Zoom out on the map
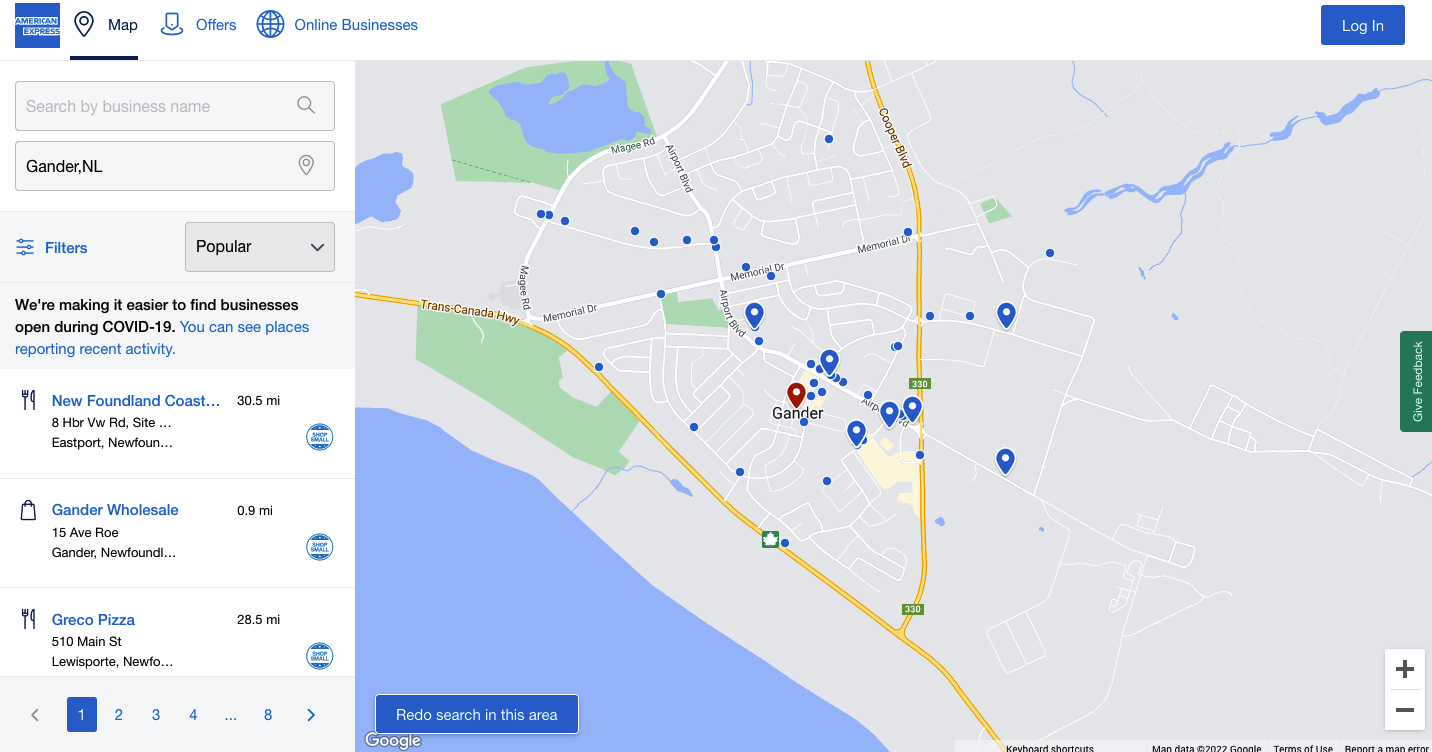 coord(1404,710)
